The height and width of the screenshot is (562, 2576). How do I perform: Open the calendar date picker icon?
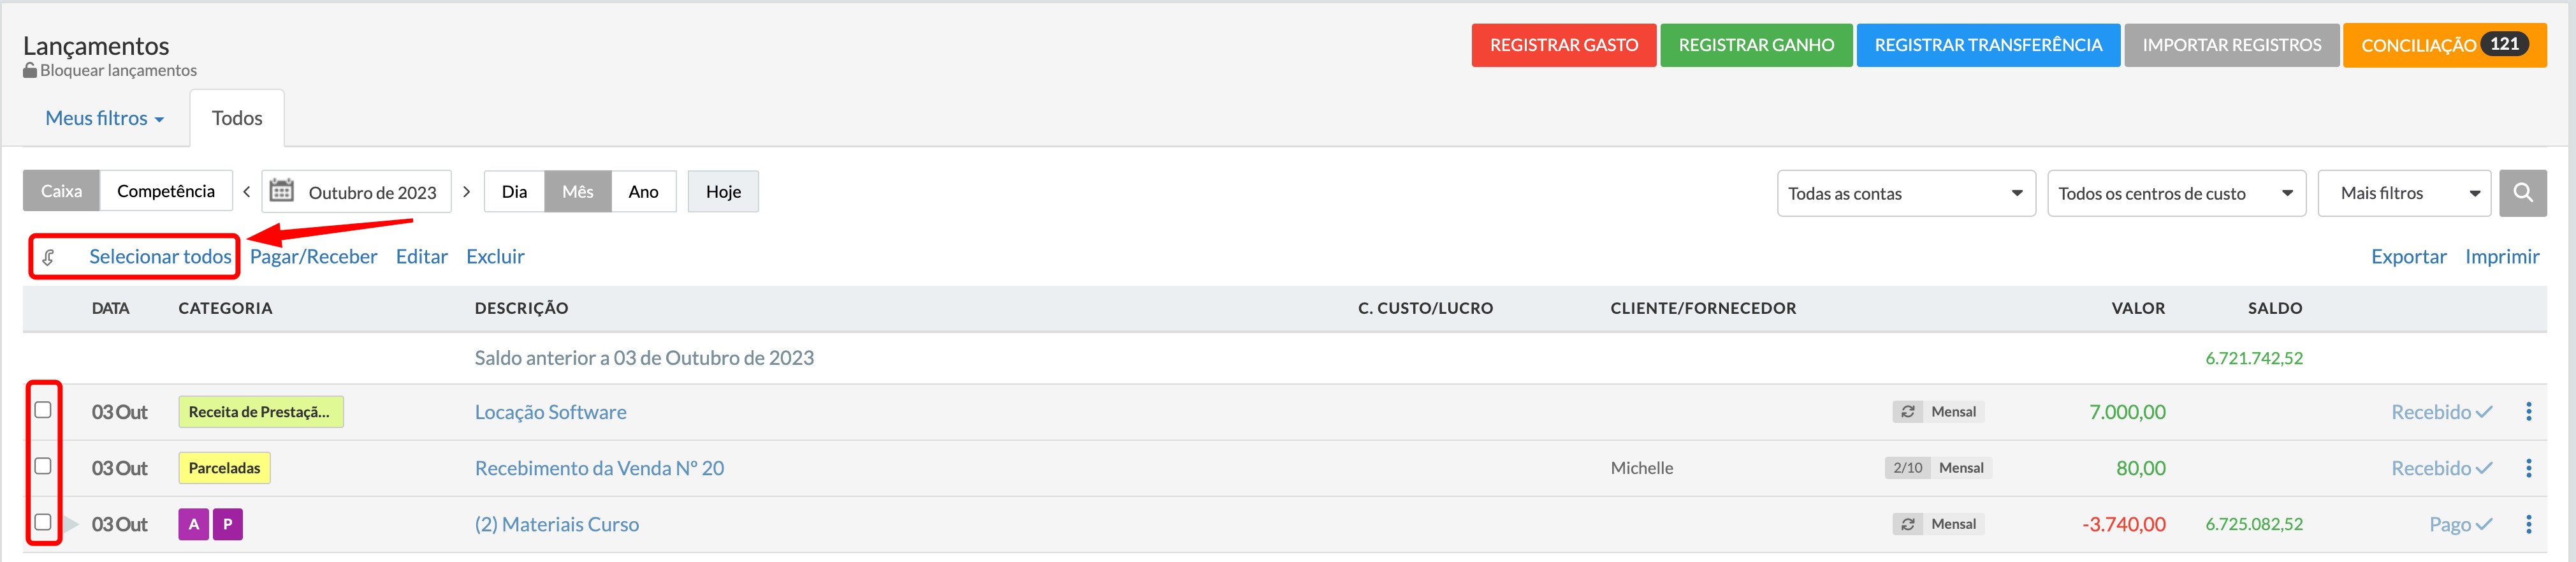[282, 190]
